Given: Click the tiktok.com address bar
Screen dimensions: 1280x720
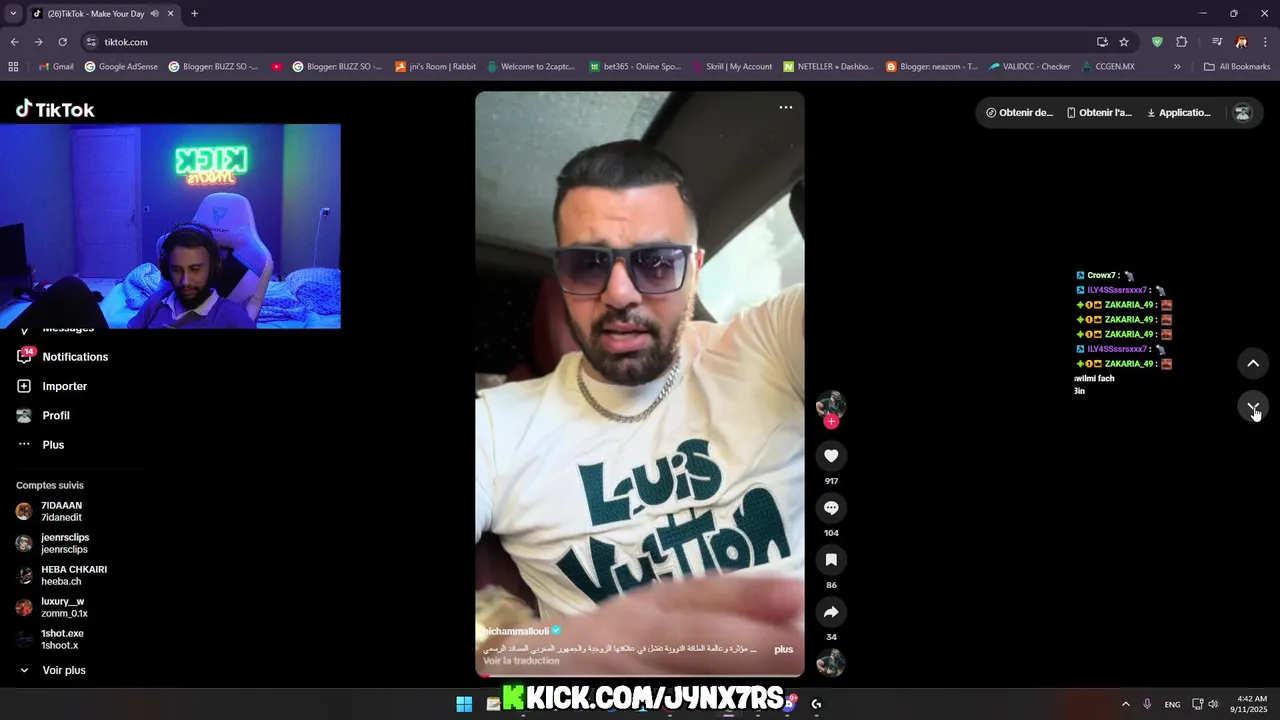Looking at the screenshot, I should coord(590,42).
